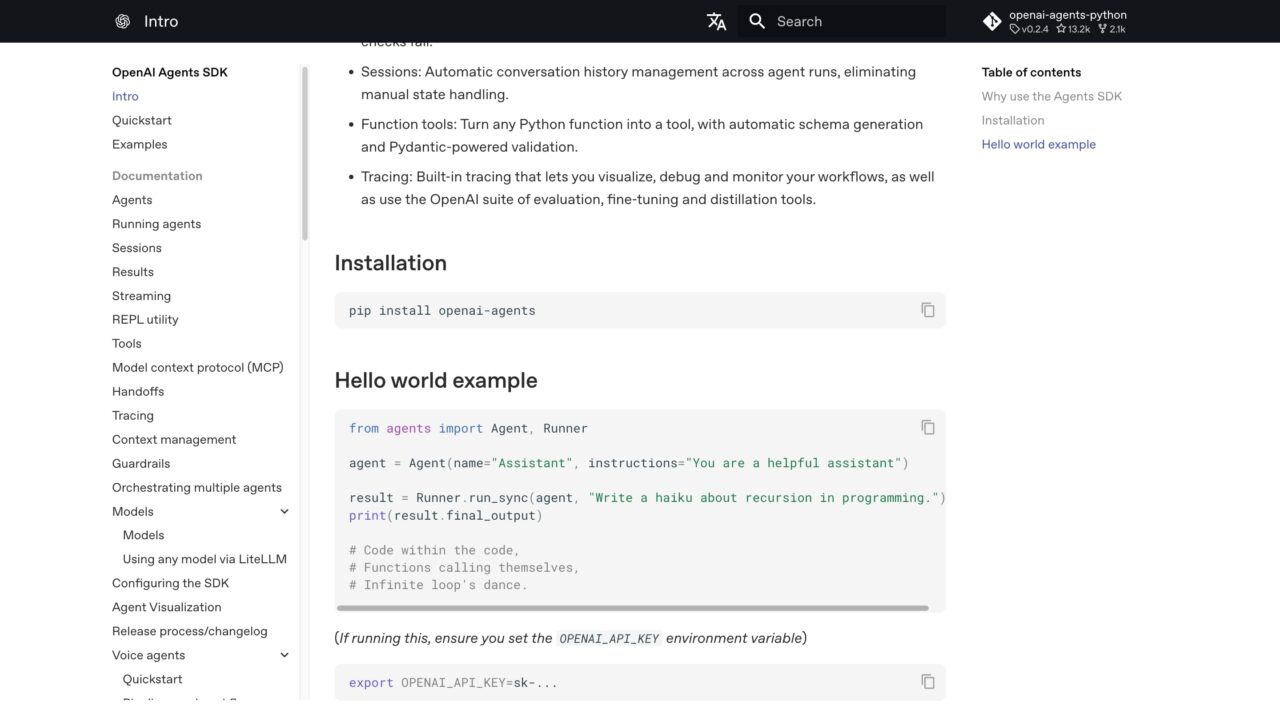Viewport: 1280px width, 722px height.
Task: Copy the Hello world example code
Action: [x=927, y=426]
